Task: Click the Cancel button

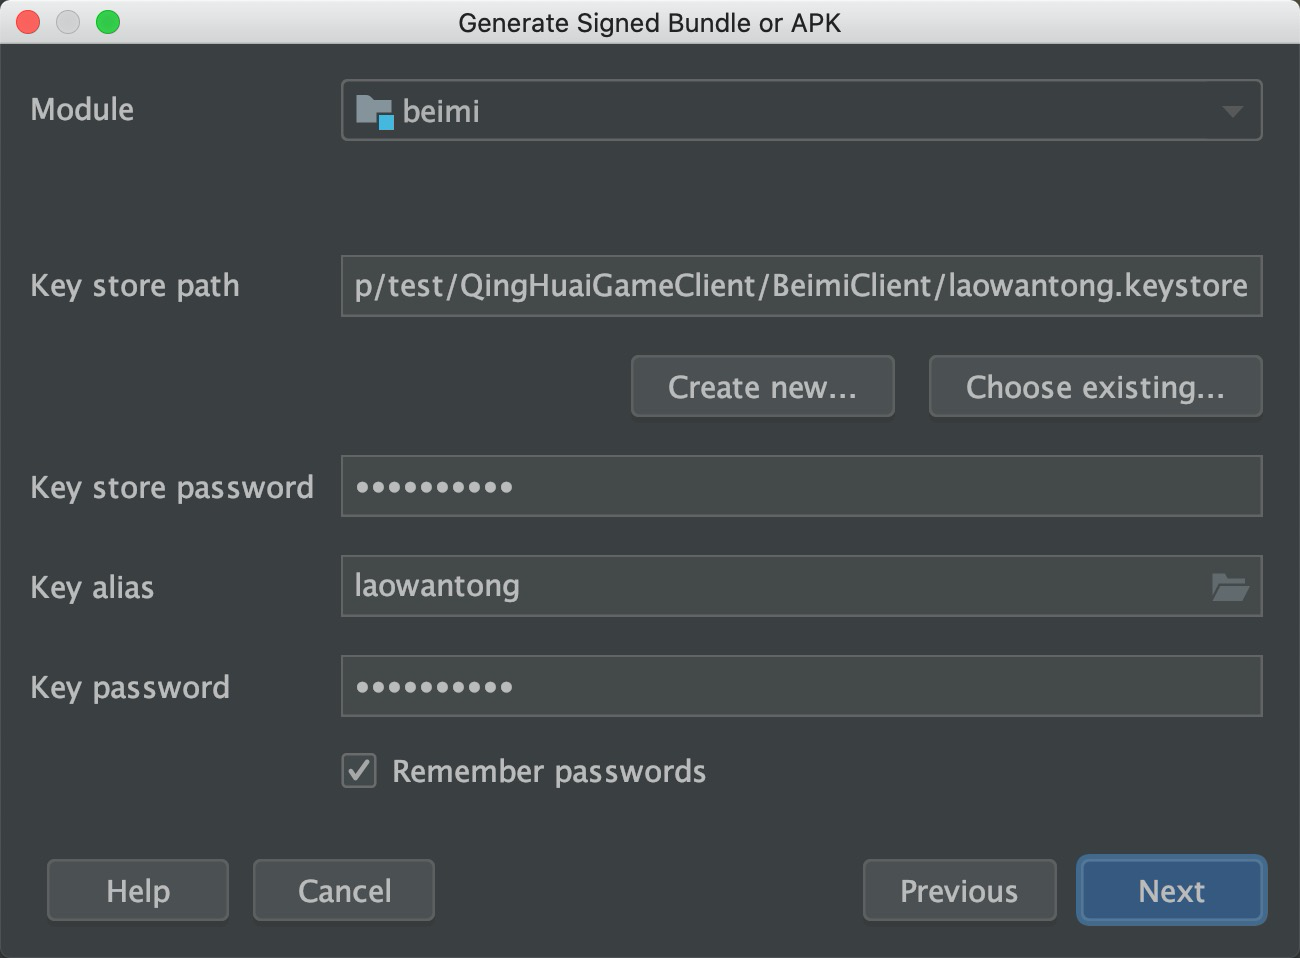Action: (x=344, y=890)
